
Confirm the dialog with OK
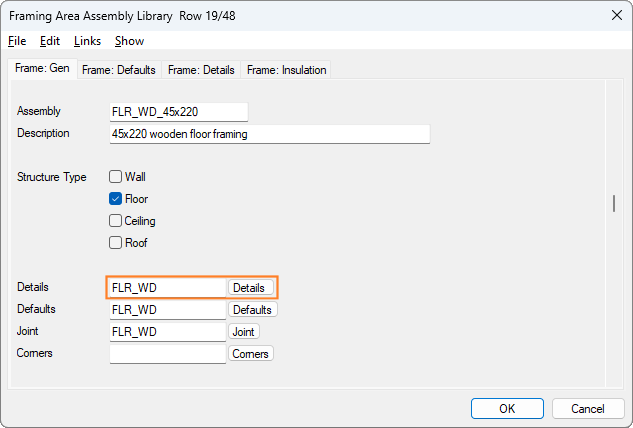[507, 408]
